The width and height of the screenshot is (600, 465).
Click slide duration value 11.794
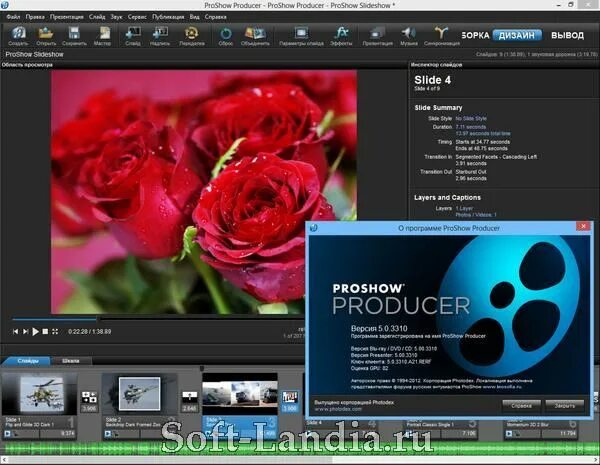pyautogui.click(x=569, y=434)
